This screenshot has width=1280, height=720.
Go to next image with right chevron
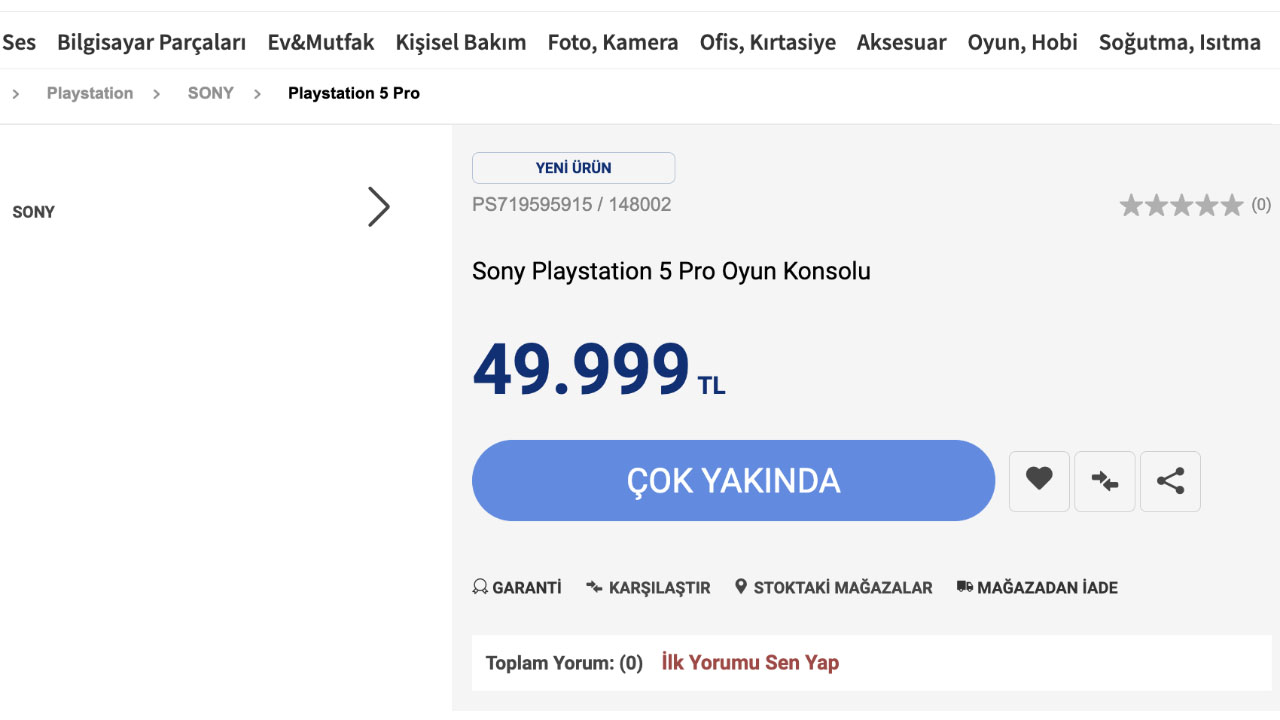(x=379, y=207)
